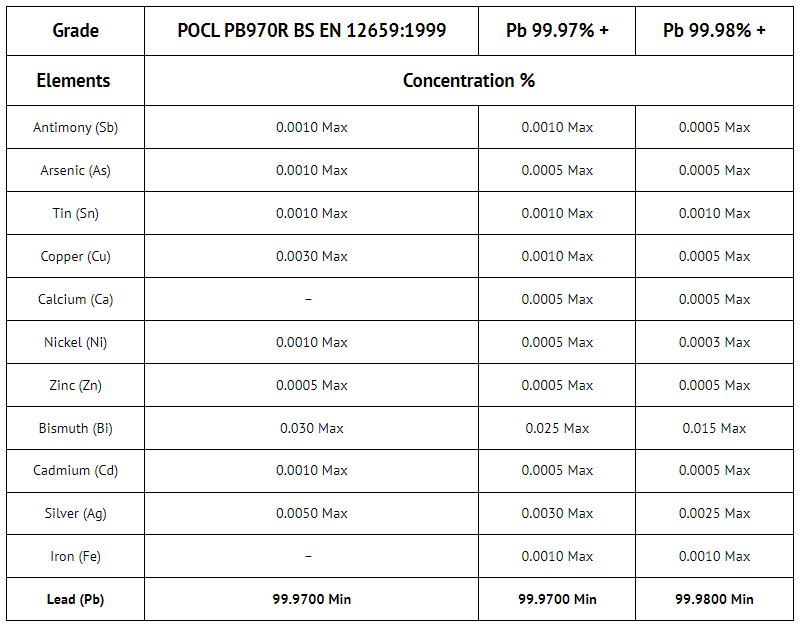This screenshot has height=627, width=801.
Task: Click the Elements header cell
Action: 75,80
